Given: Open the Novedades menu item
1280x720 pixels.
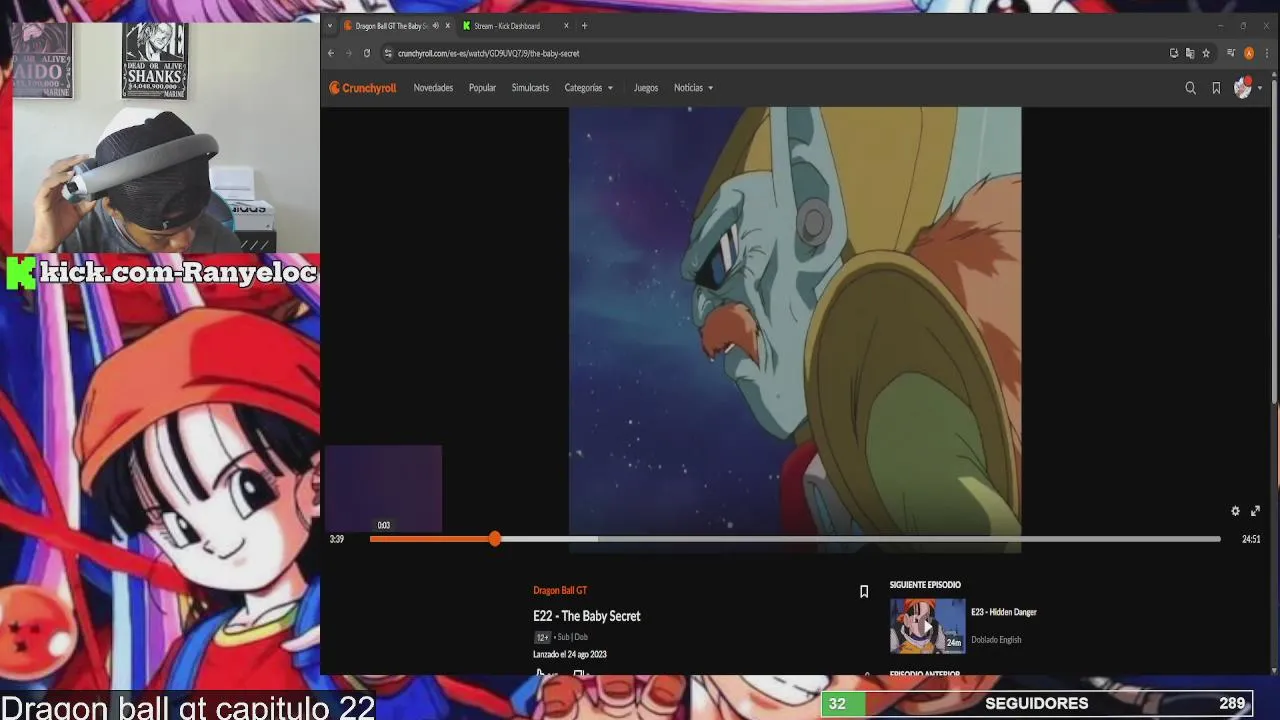Looking at the screenshot, I should pyautogui.click(x=433, y=88).
